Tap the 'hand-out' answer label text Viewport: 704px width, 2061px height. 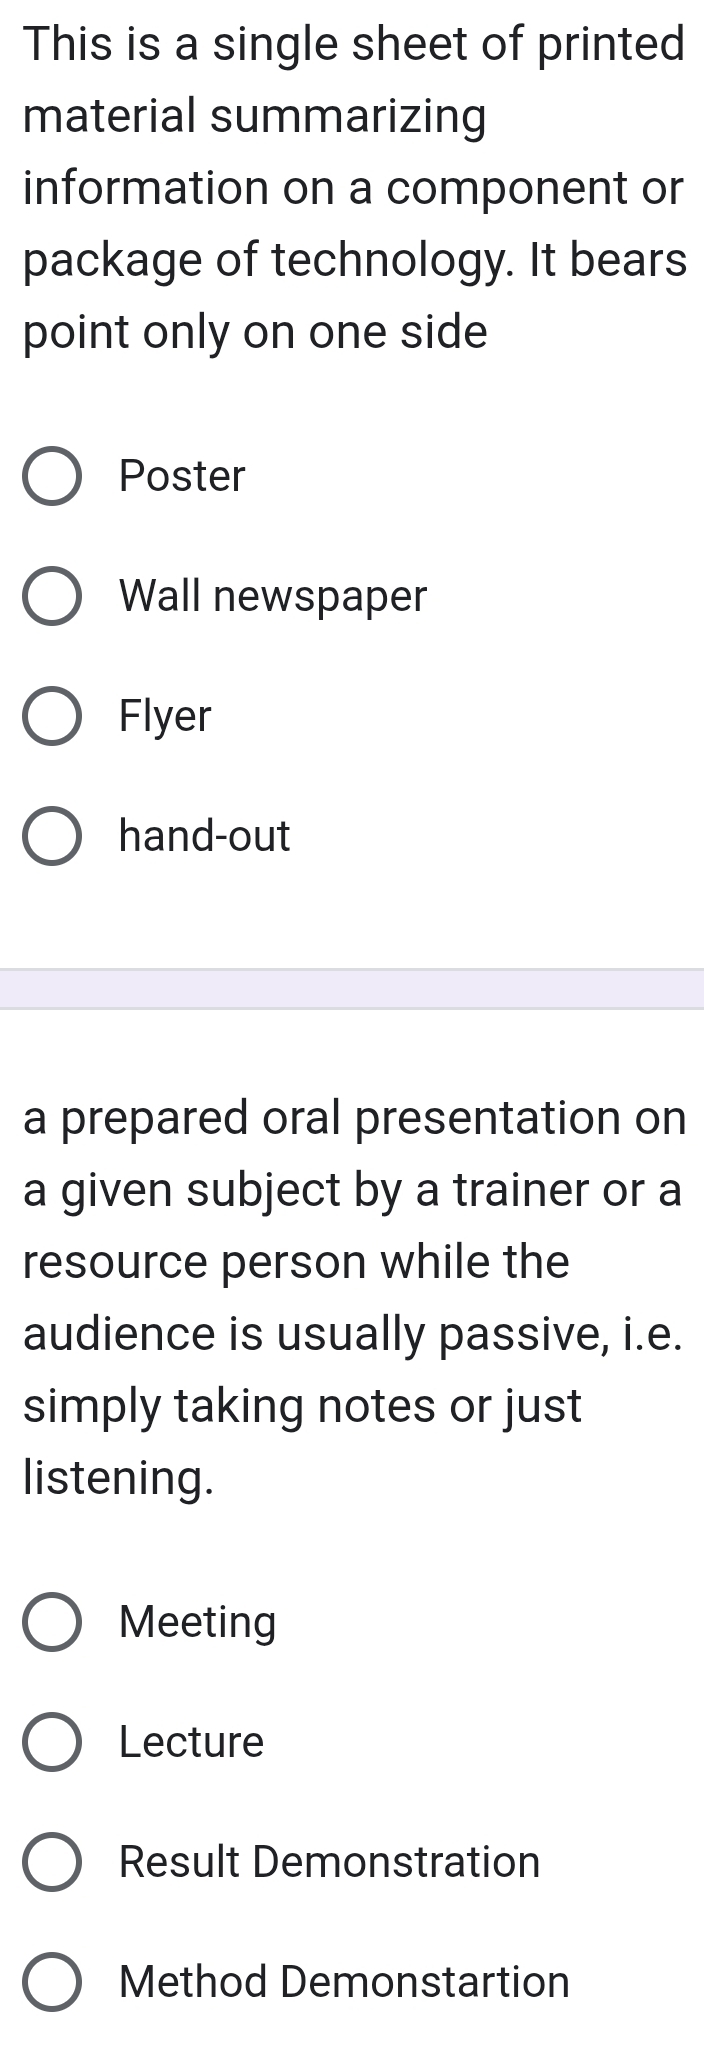click(204, 836)
